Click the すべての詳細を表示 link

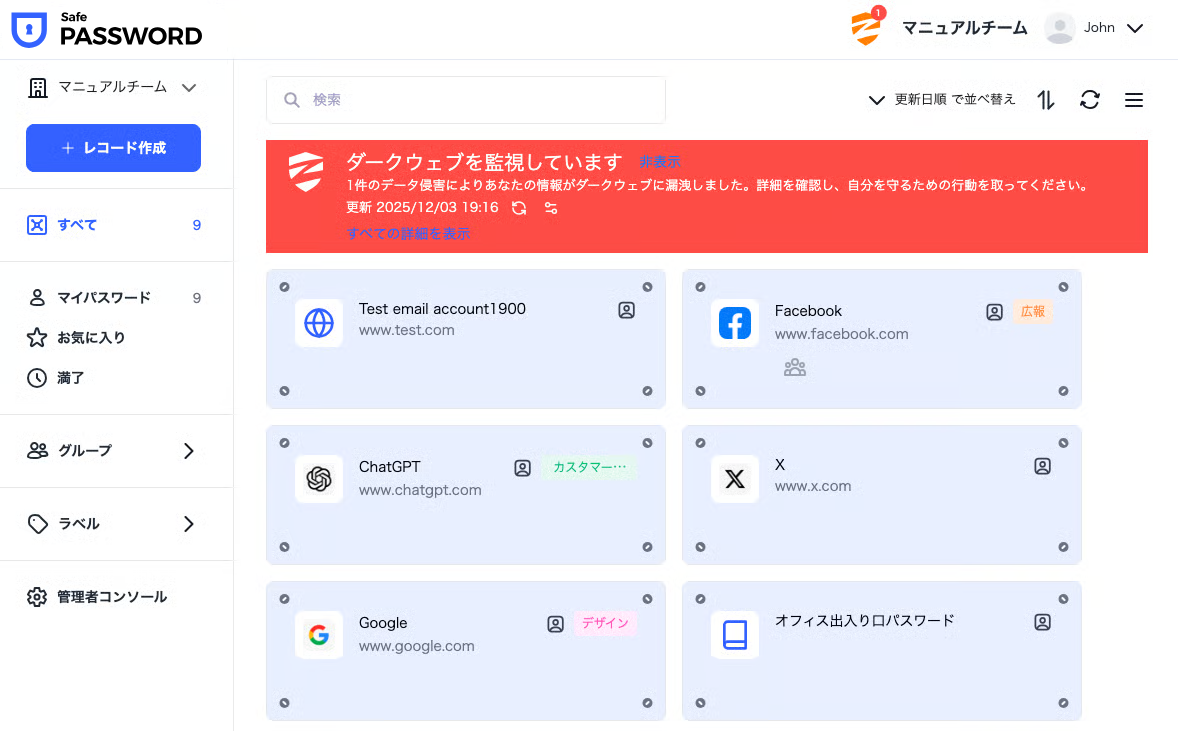pyautogui.click(x=408, y=234)
